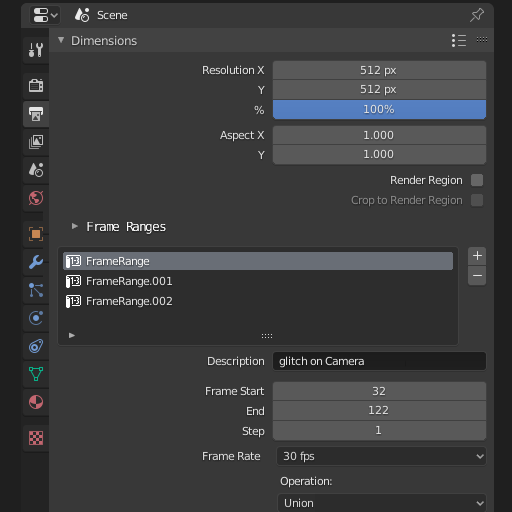
Task: Open the Modifiers wrench tab icon
Action: coord(36,262)
